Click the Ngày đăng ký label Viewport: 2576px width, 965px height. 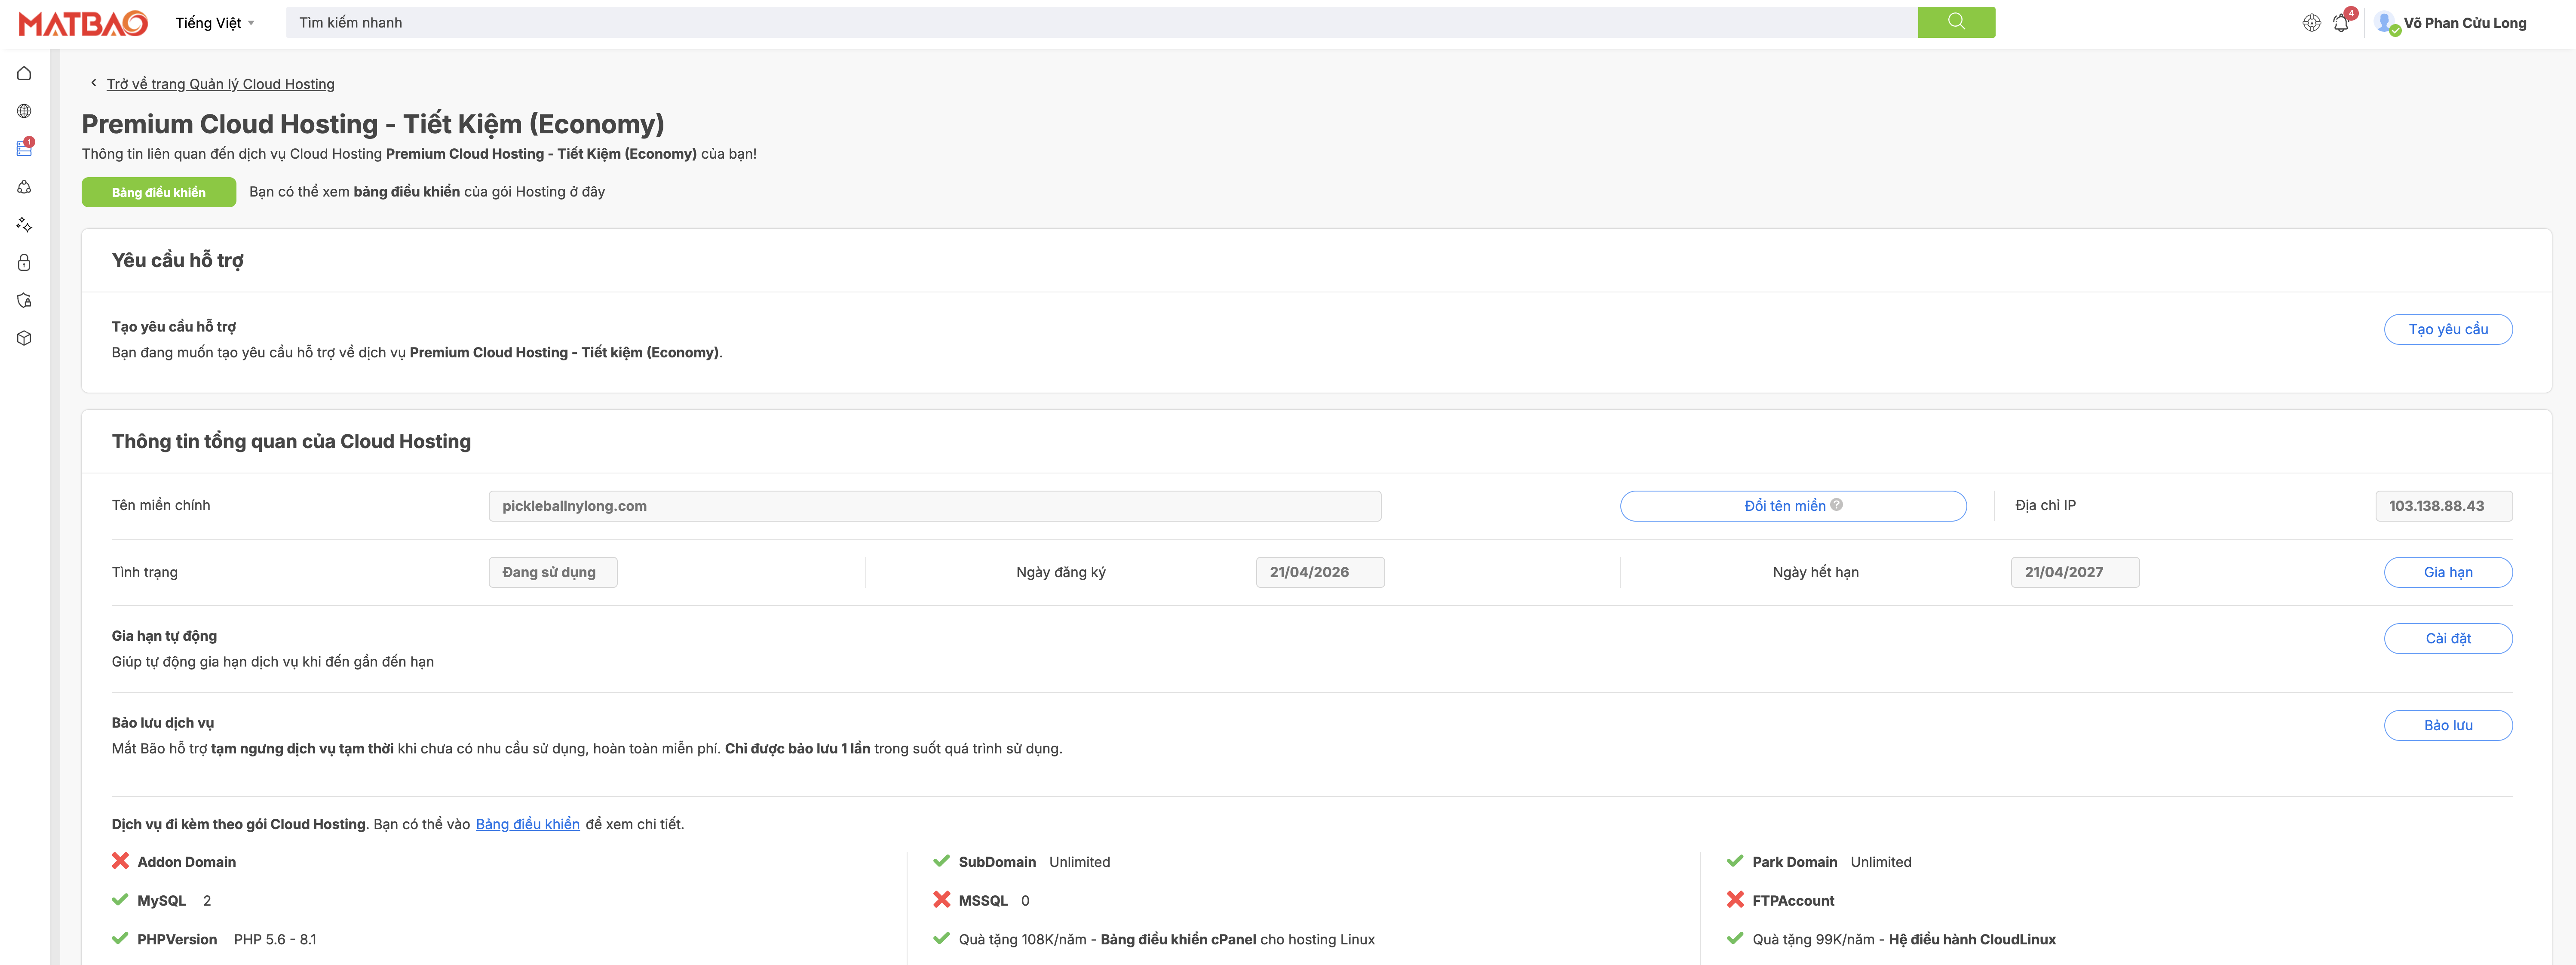click(x=1061, y=572)
